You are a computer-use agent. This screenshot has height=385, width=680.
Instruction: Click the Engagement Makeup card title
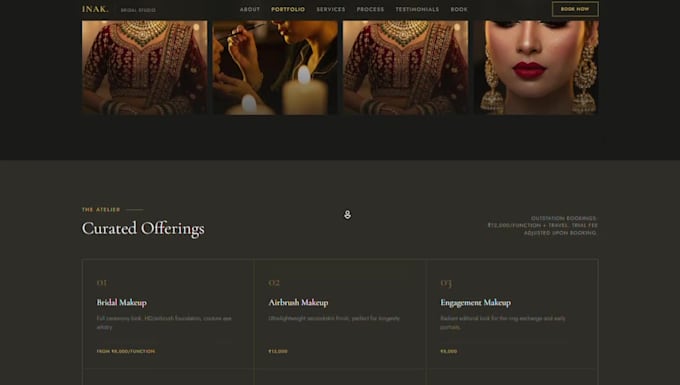coord(476,303)
